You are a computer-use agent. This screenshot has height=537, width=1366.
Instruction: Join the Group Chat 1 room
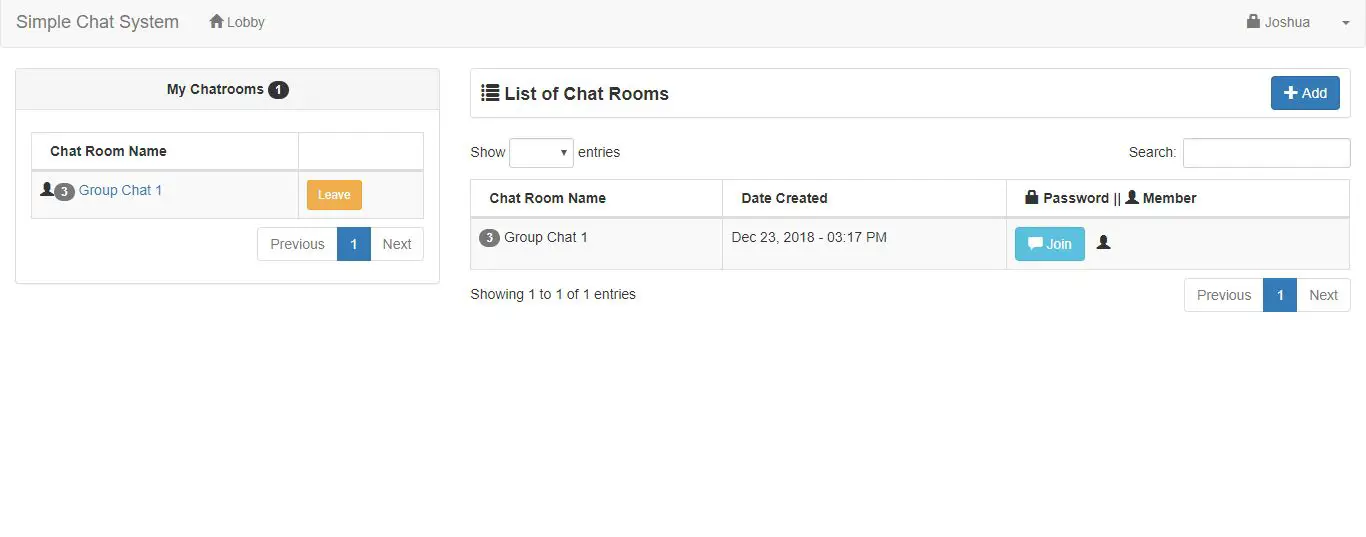pyautogui.click(x=1049, y=244)
